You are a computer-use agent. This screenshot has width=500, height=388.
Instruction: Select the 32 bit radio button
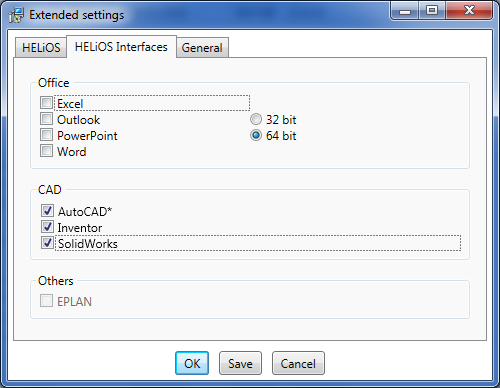[256, 119]
